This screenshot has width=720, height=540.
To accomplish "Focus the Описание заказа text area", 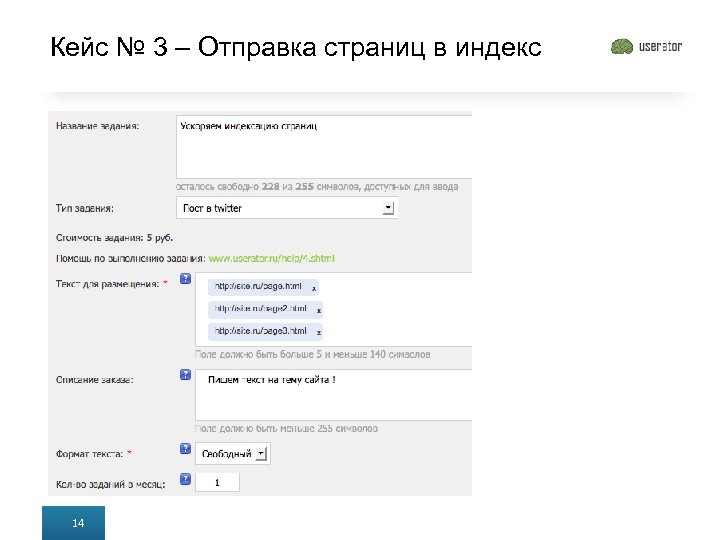I will (x=334, y=395).
